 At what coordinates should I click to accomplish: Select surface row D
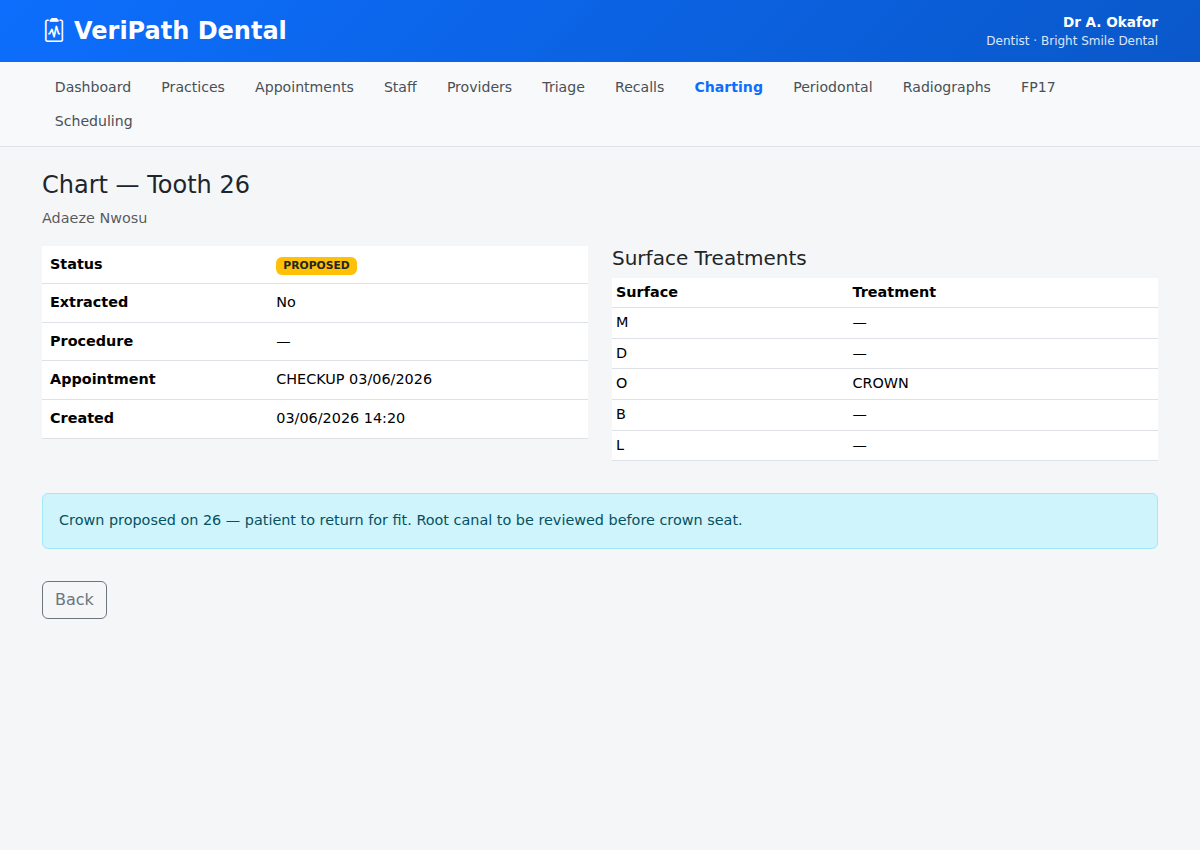tap(885, 354)
